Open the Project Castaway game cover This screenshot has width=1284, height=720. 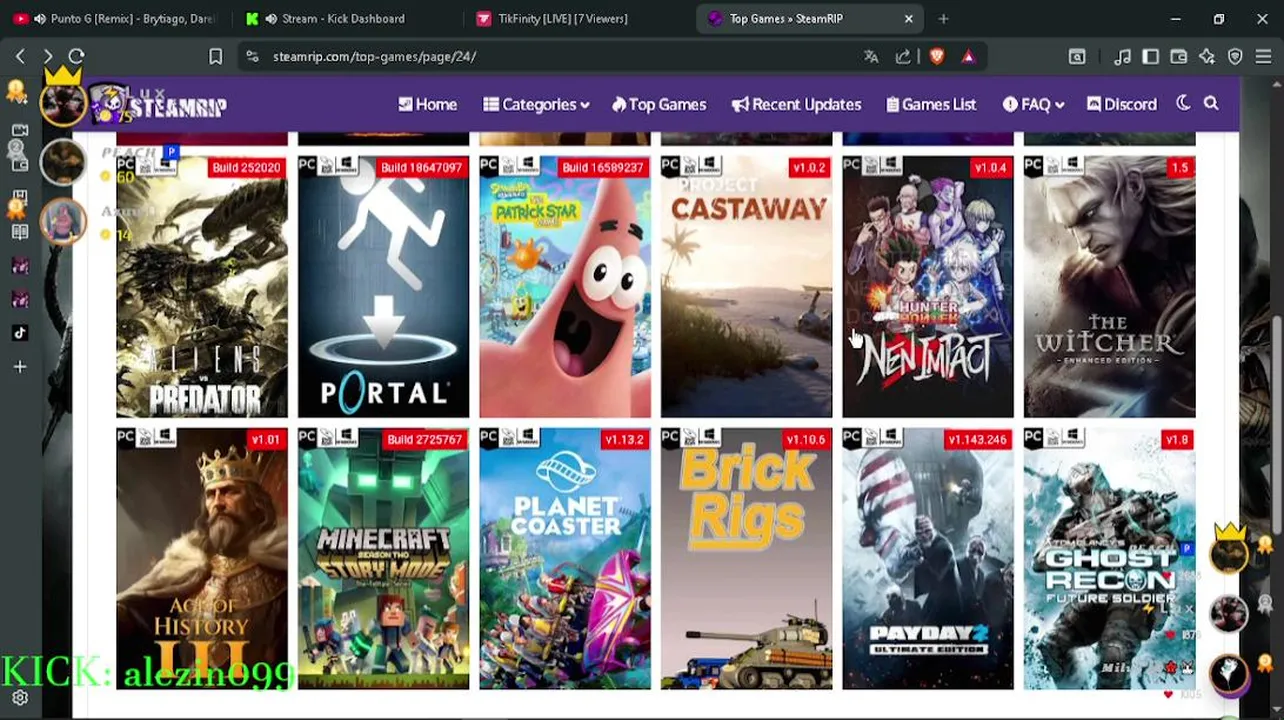pos(746,286)
